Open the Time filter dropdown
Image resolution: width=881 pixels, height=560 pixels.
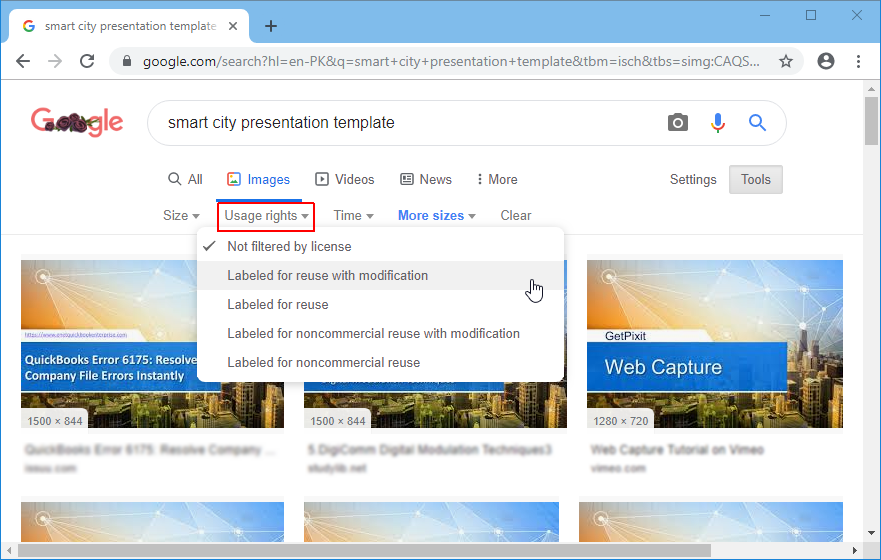353,216
